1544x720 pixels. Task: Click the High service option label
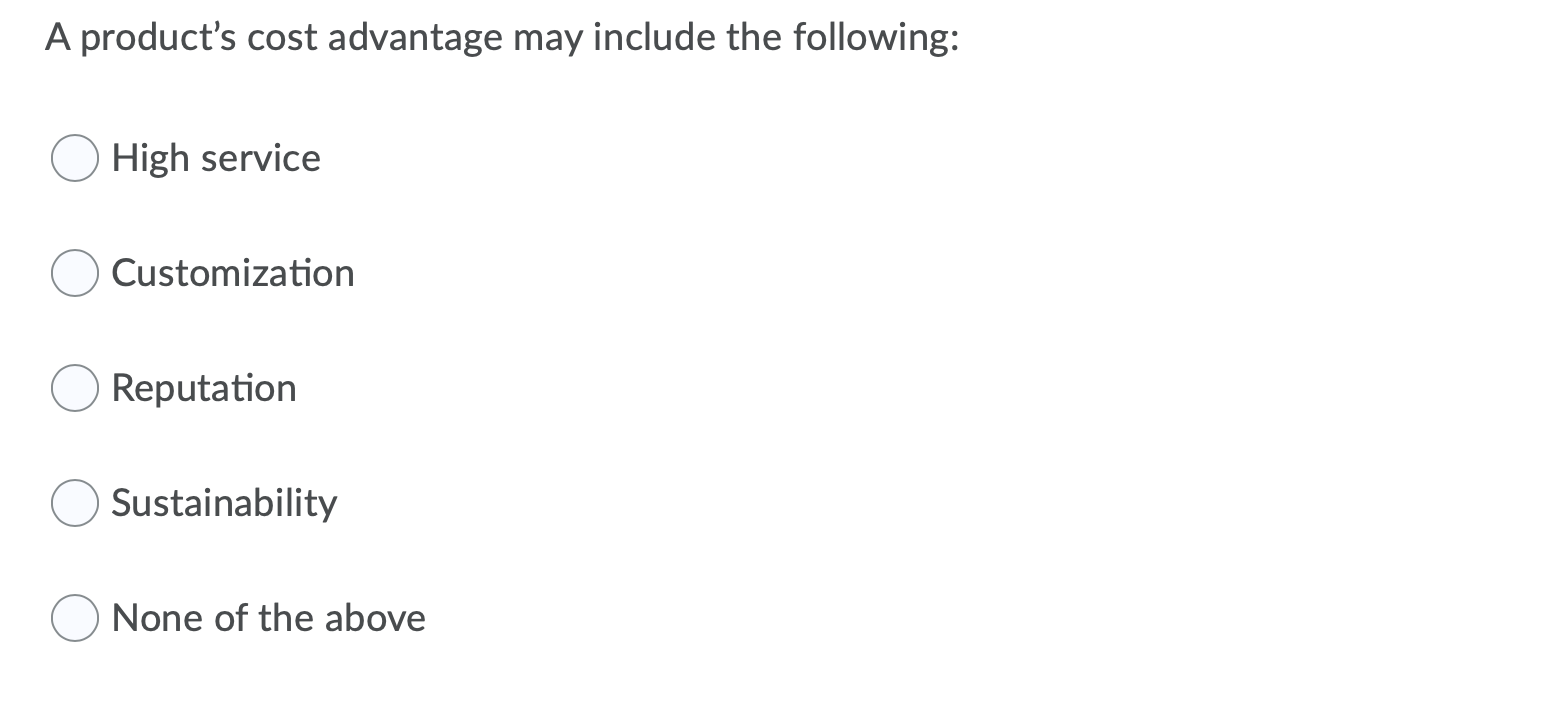pyautogui.click(x=216, y=157)
